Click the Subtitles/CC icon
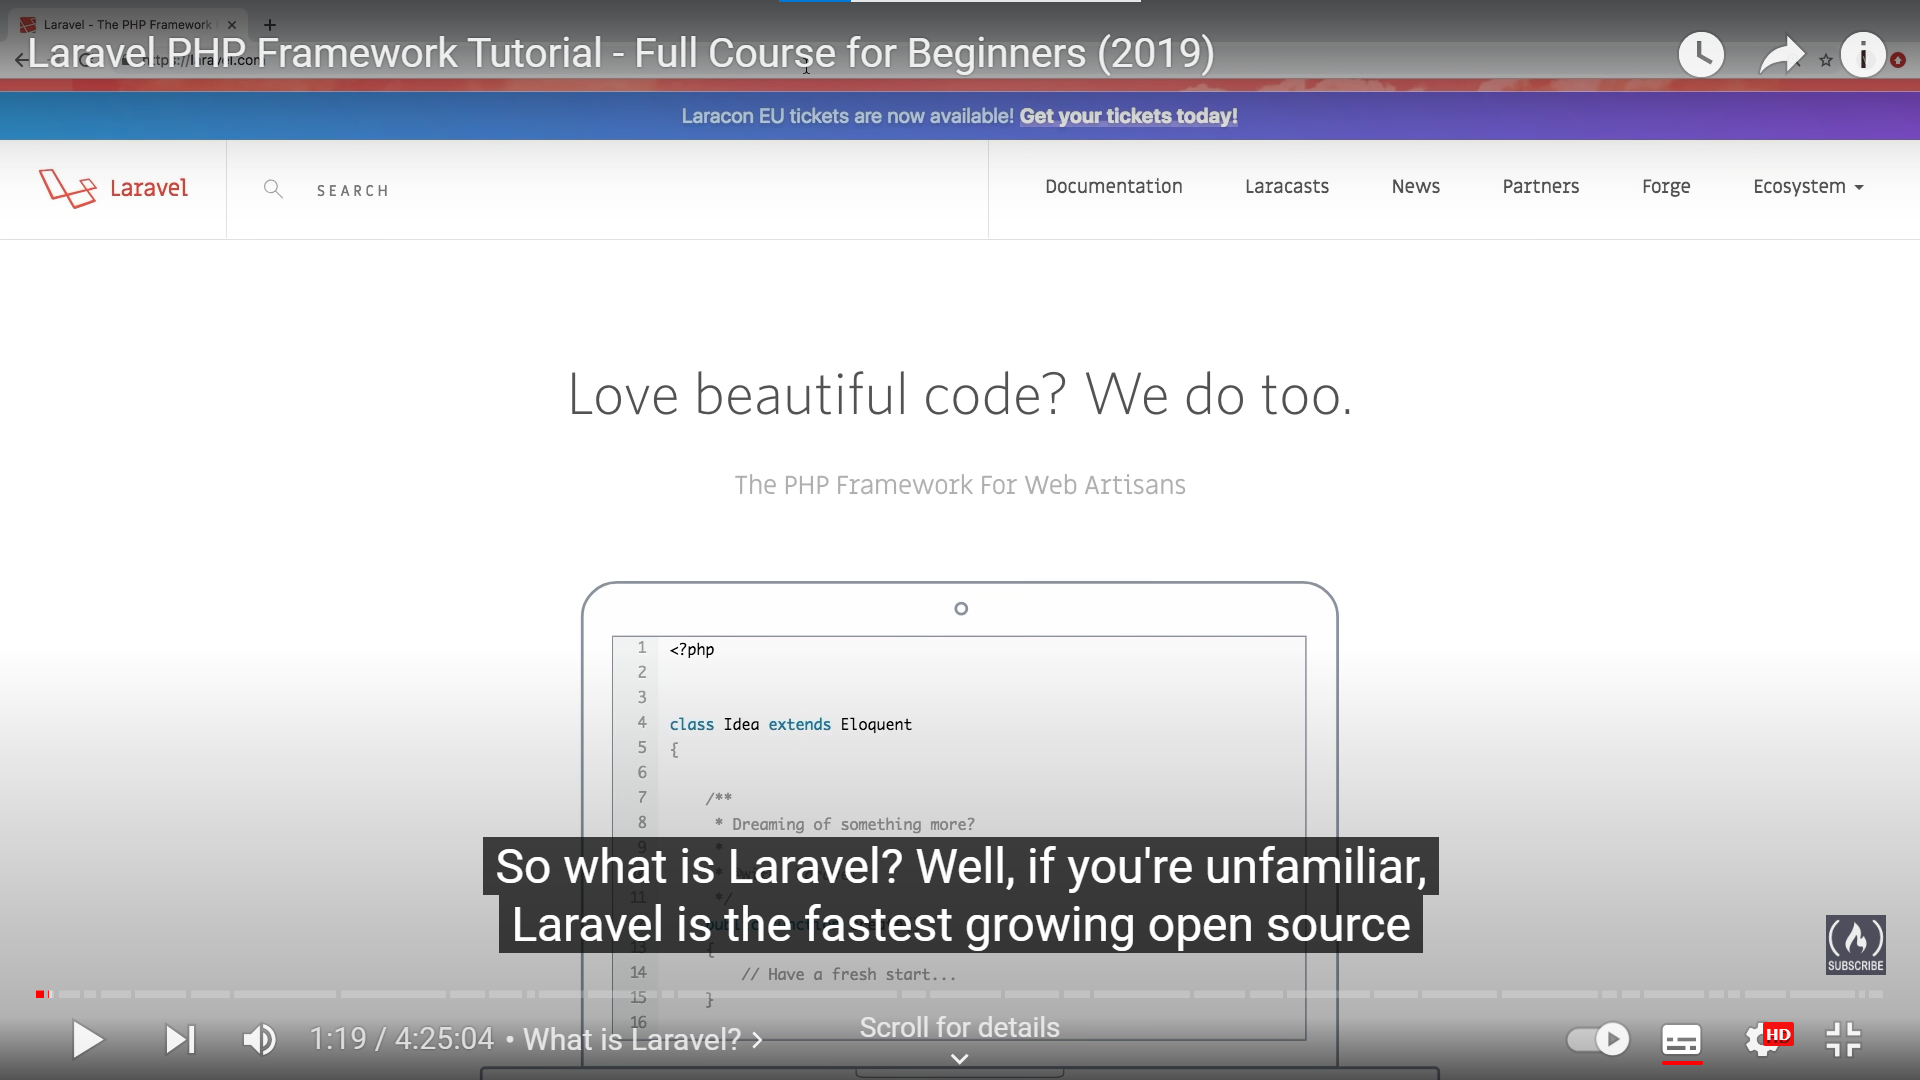 pyautogui.click(x=1683, y=1040)
